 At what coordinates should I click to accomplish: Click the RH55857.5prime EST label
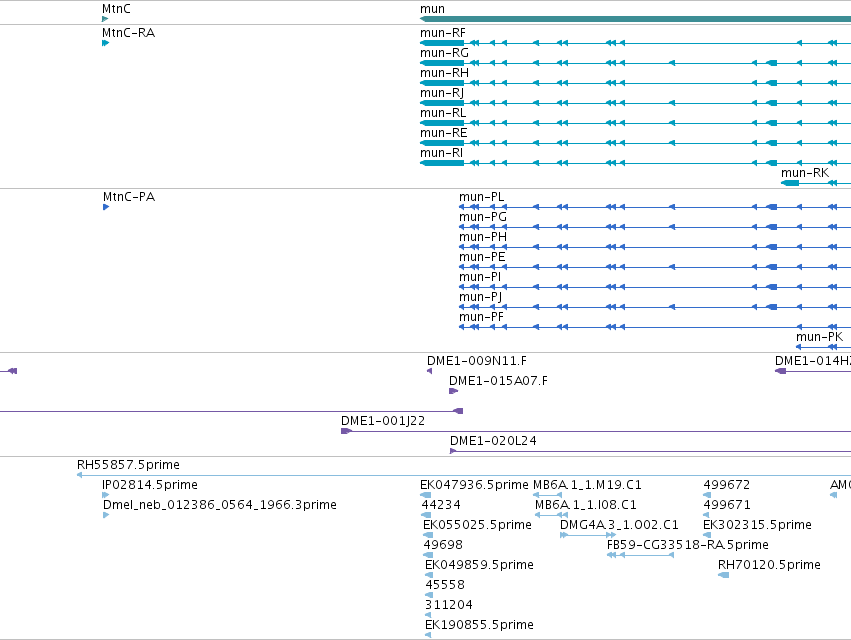point(128,465)
